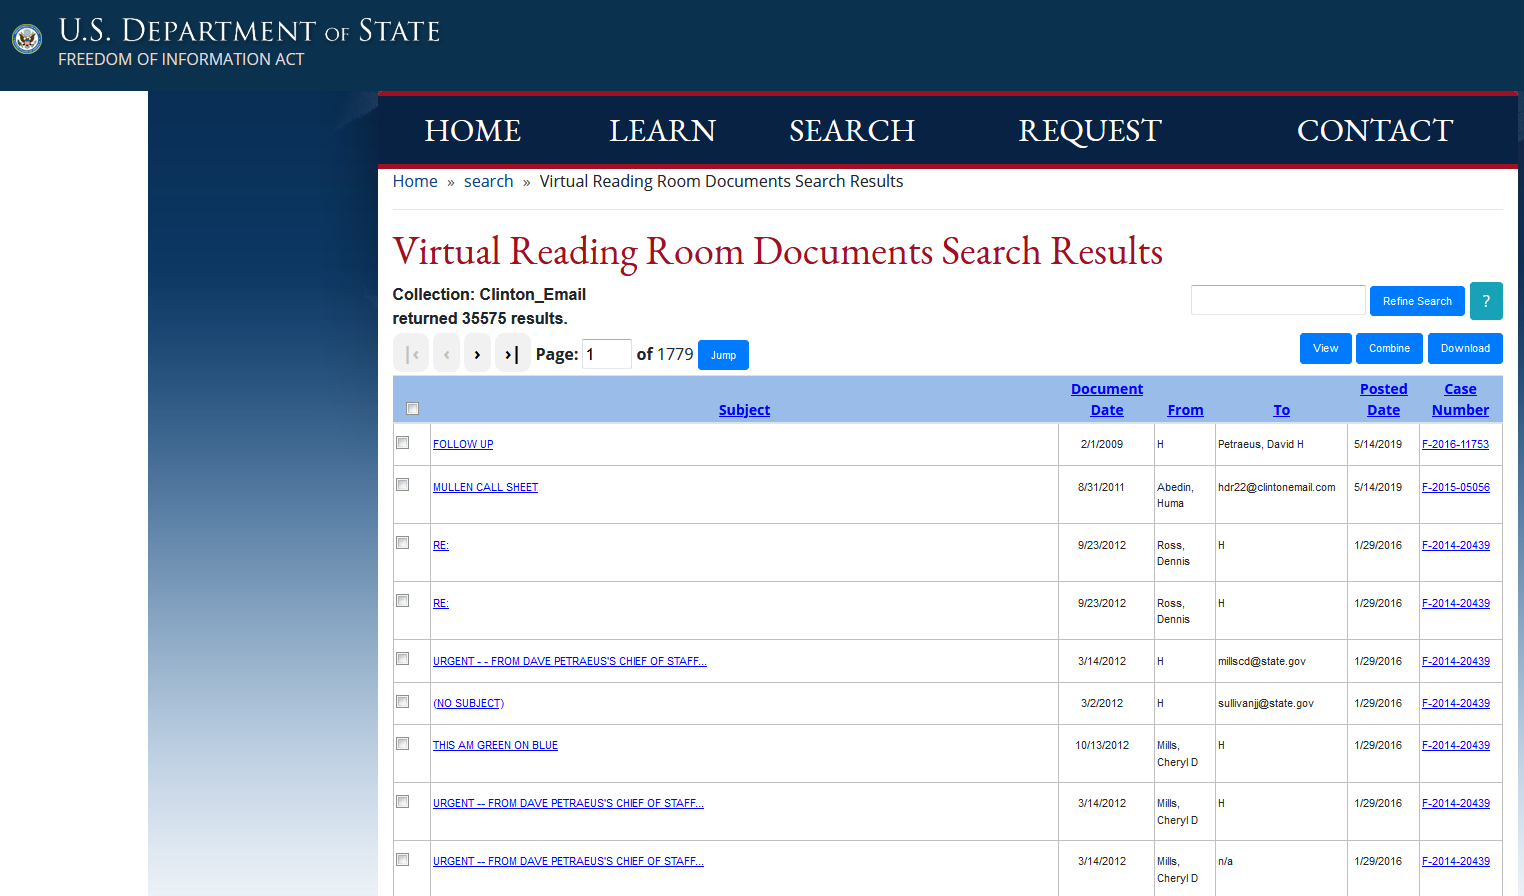Viewport: 1524px width, 896px height.
Task: Click the Combine button
Action: [1390, 348]
